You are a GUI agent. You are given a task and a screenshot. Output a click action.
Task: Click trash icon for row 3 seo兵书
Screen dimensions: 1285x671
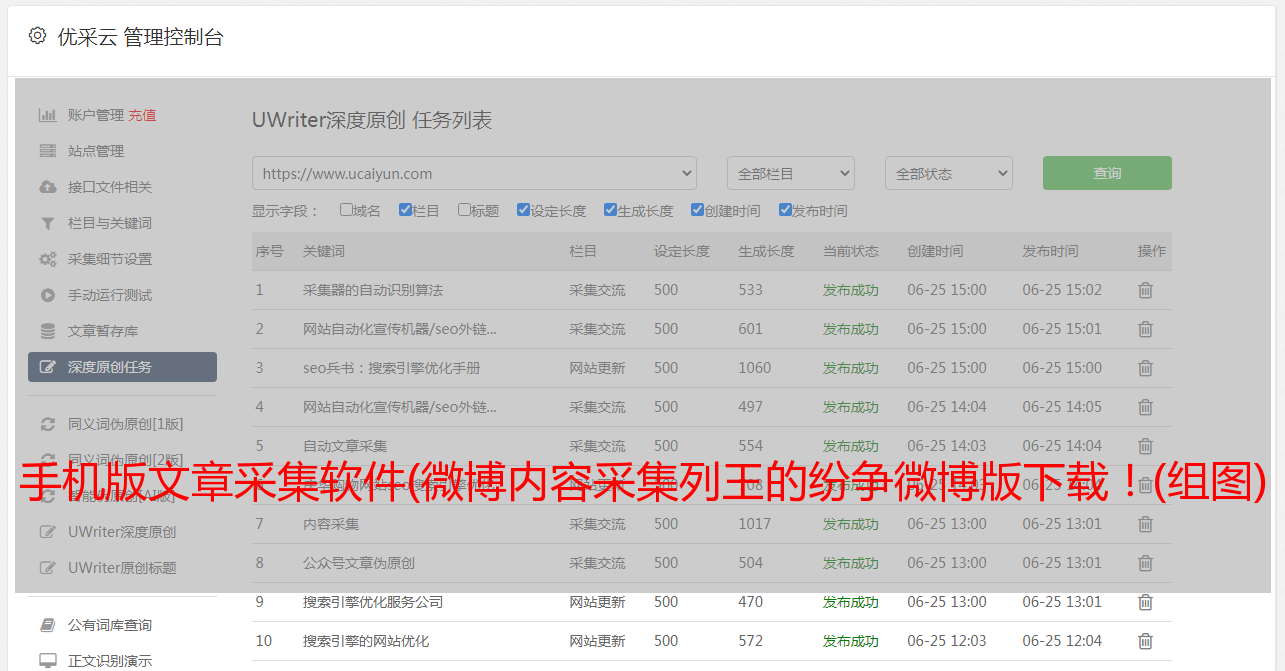tap(1145, 368)
